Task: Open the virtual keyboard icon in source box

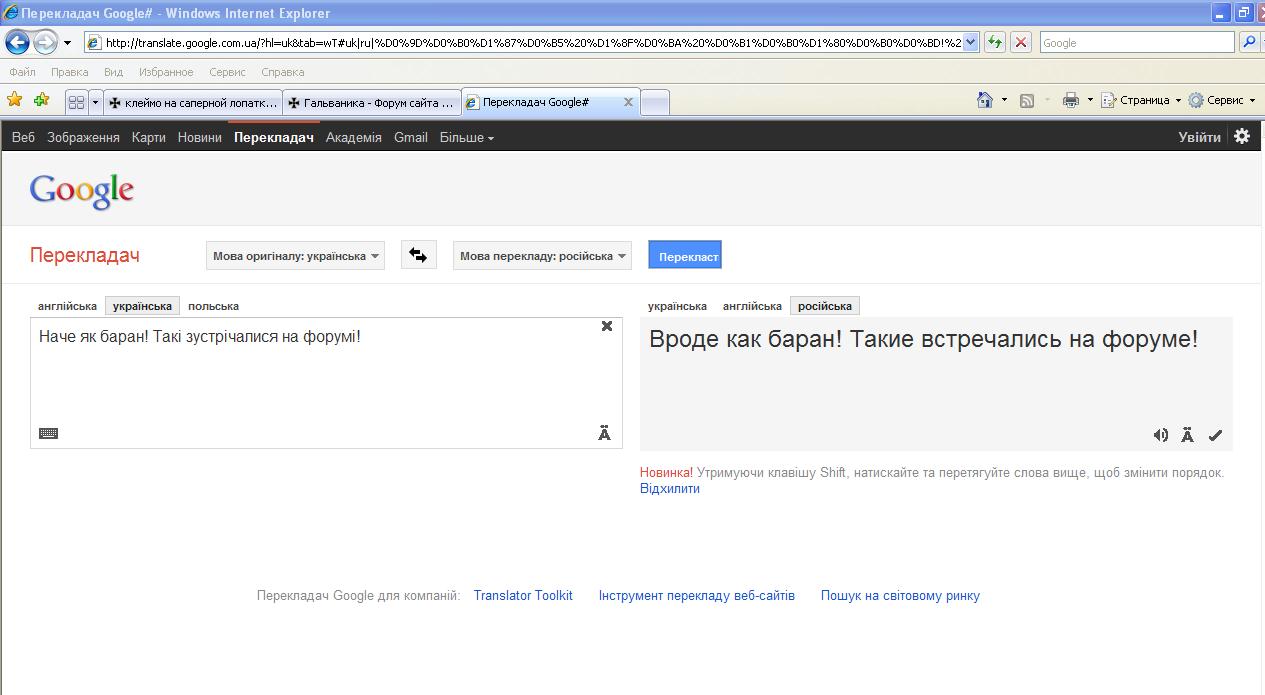Action: 48,433
